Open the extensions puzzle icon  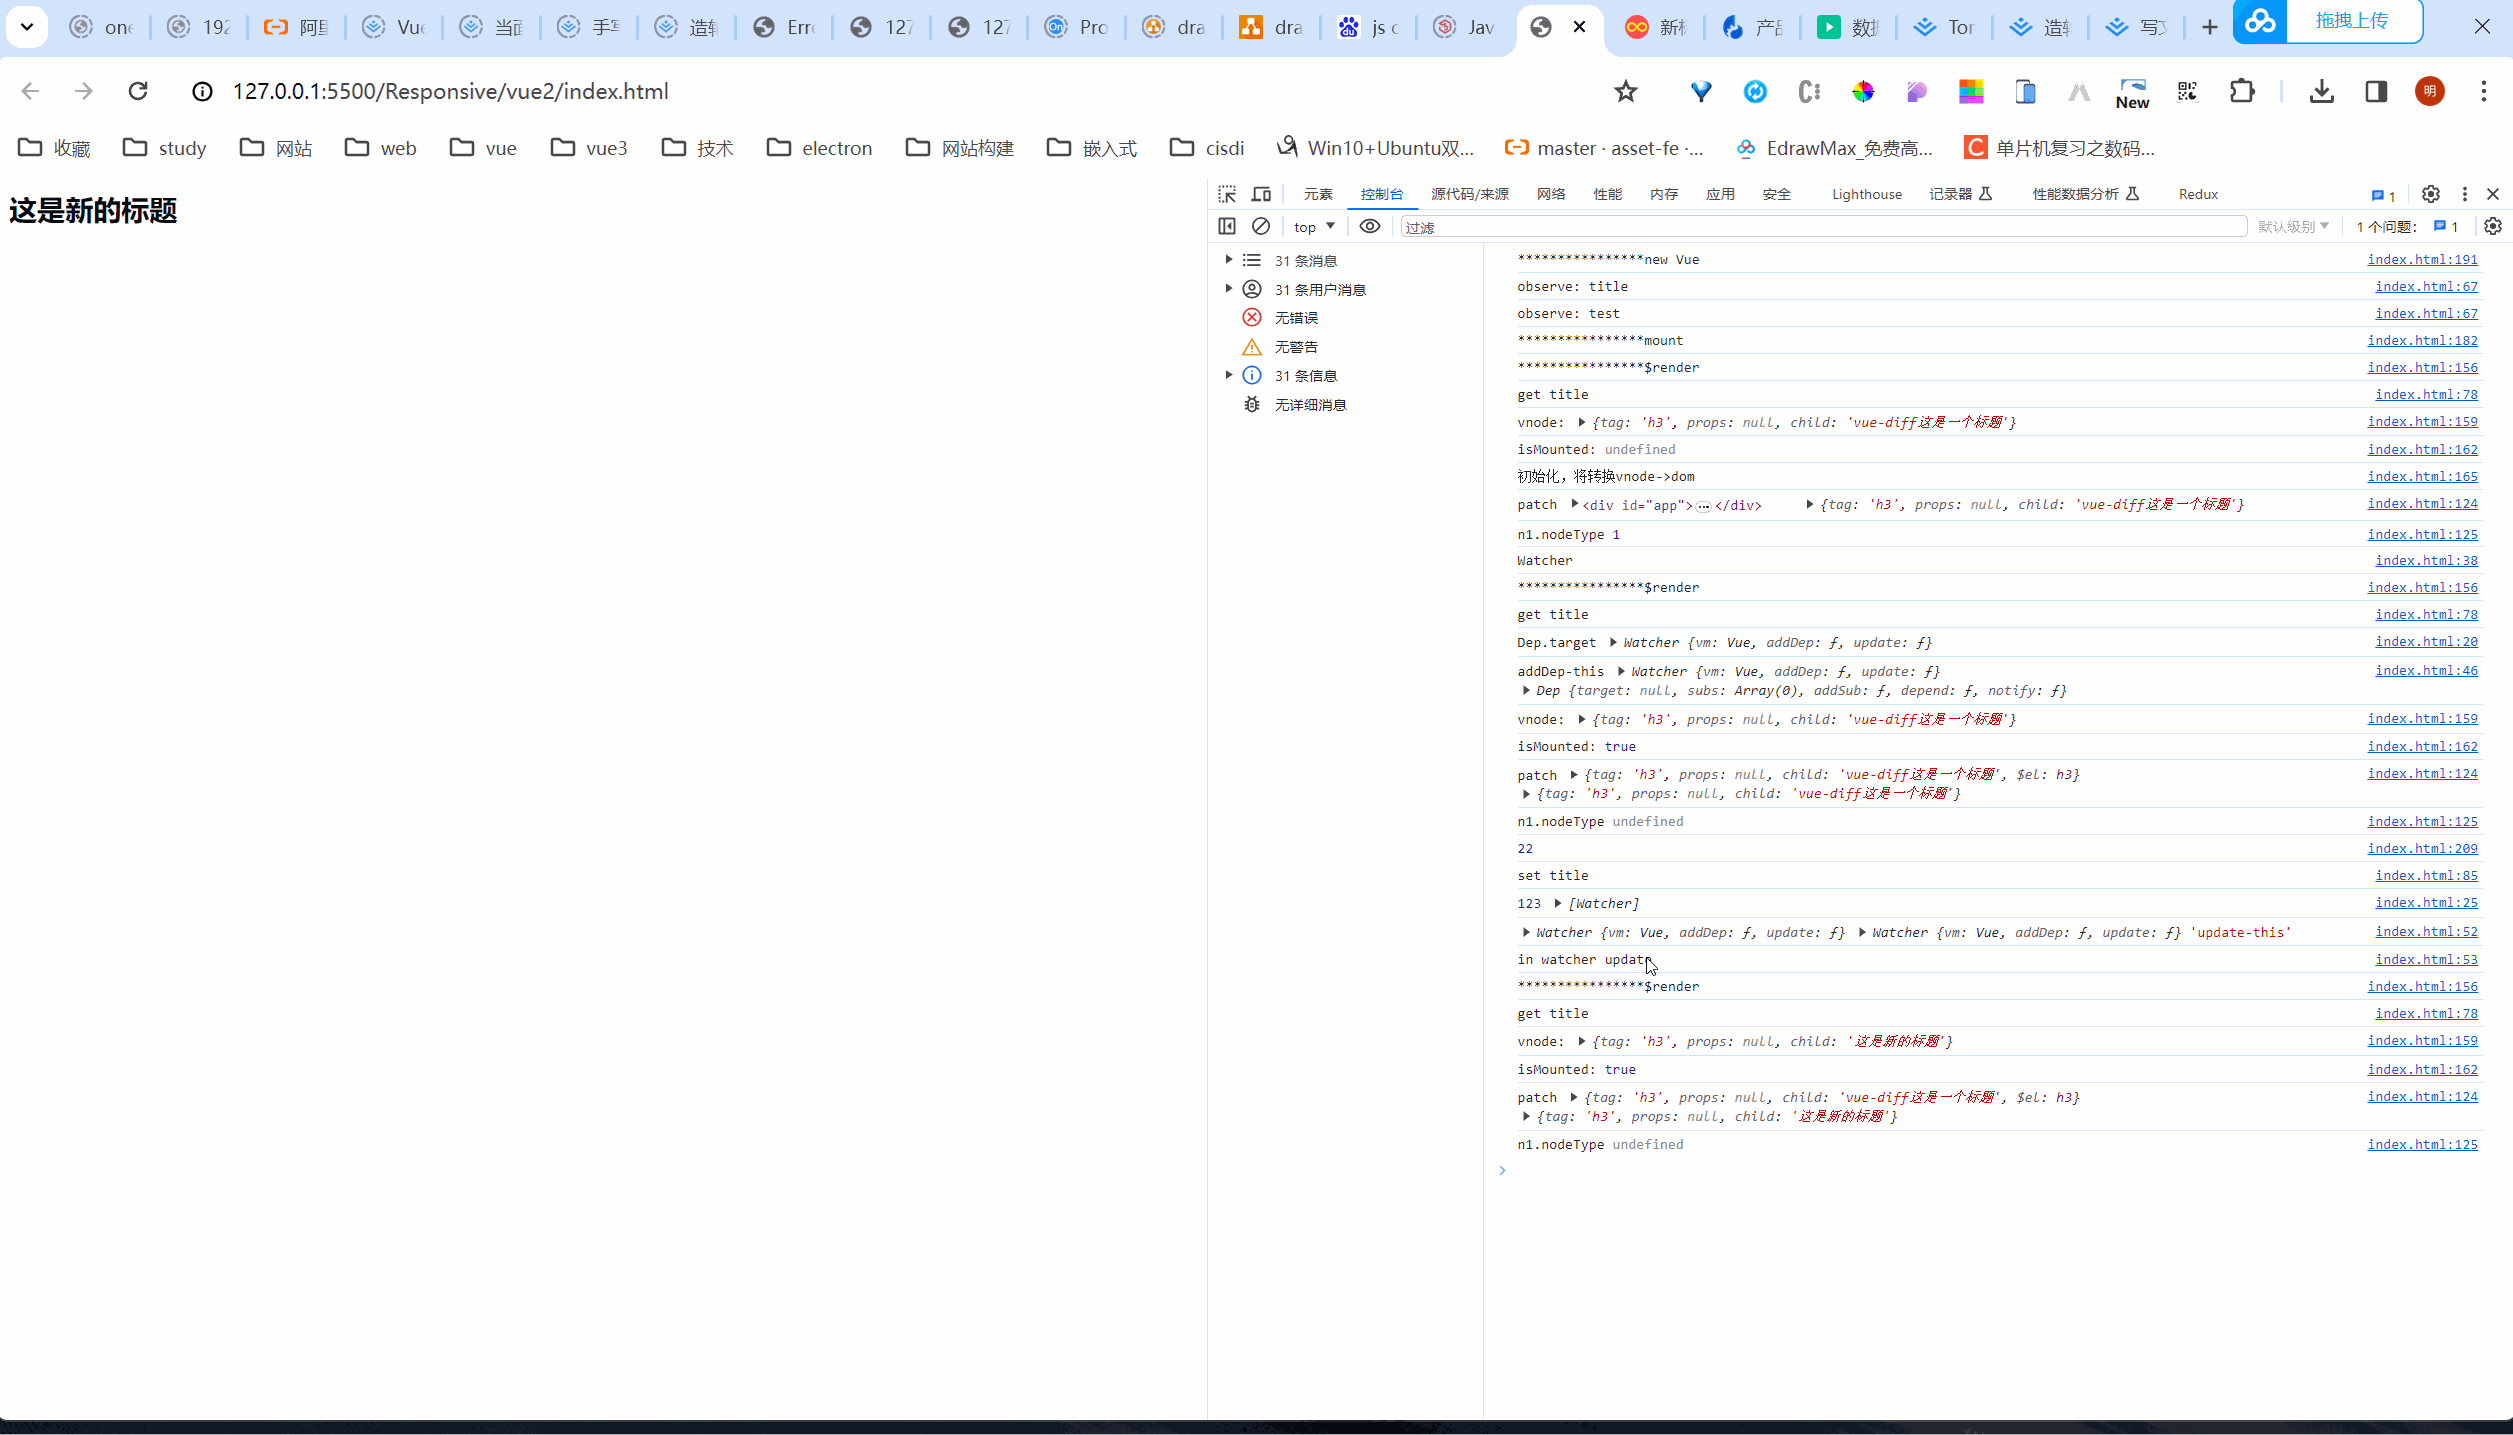[x=2242, y=92]
